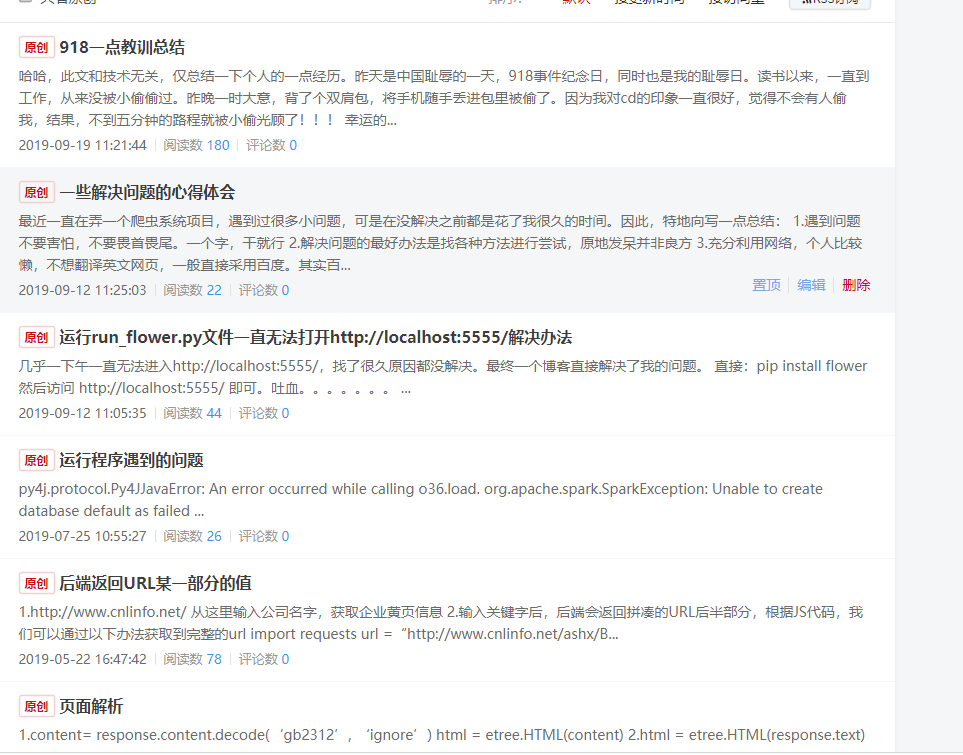The width and height of the screenshot is (963, 755).
Task: Click 评论数 0 of the 918 article
Action: (x=271, y=145)
